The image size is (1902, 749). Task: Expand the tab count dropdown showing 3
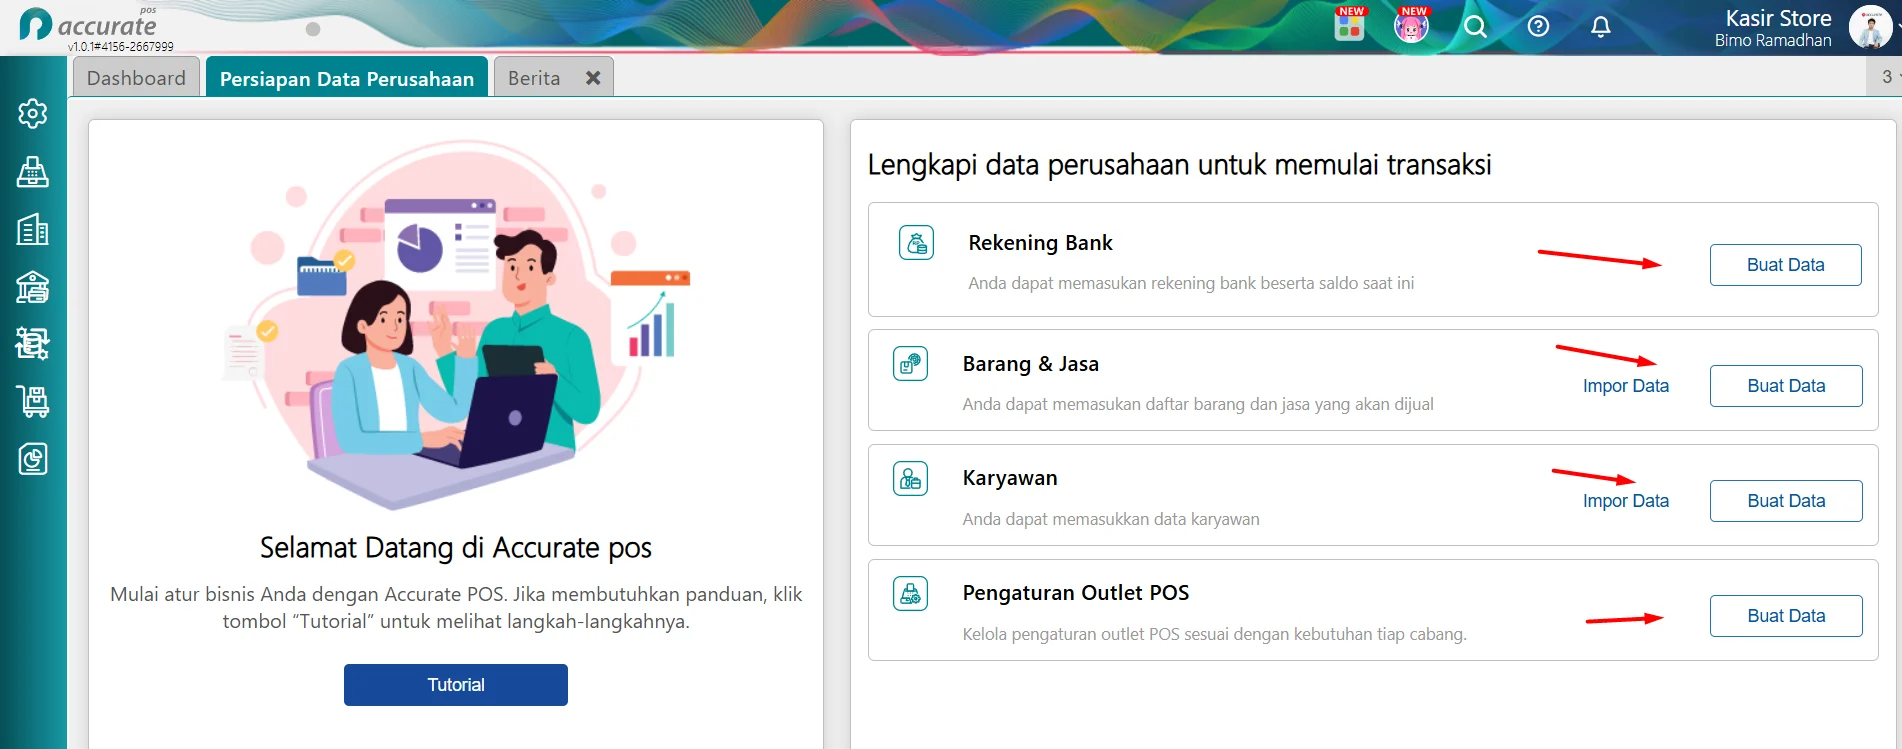pyautogui.click(x=1887, y=77)
